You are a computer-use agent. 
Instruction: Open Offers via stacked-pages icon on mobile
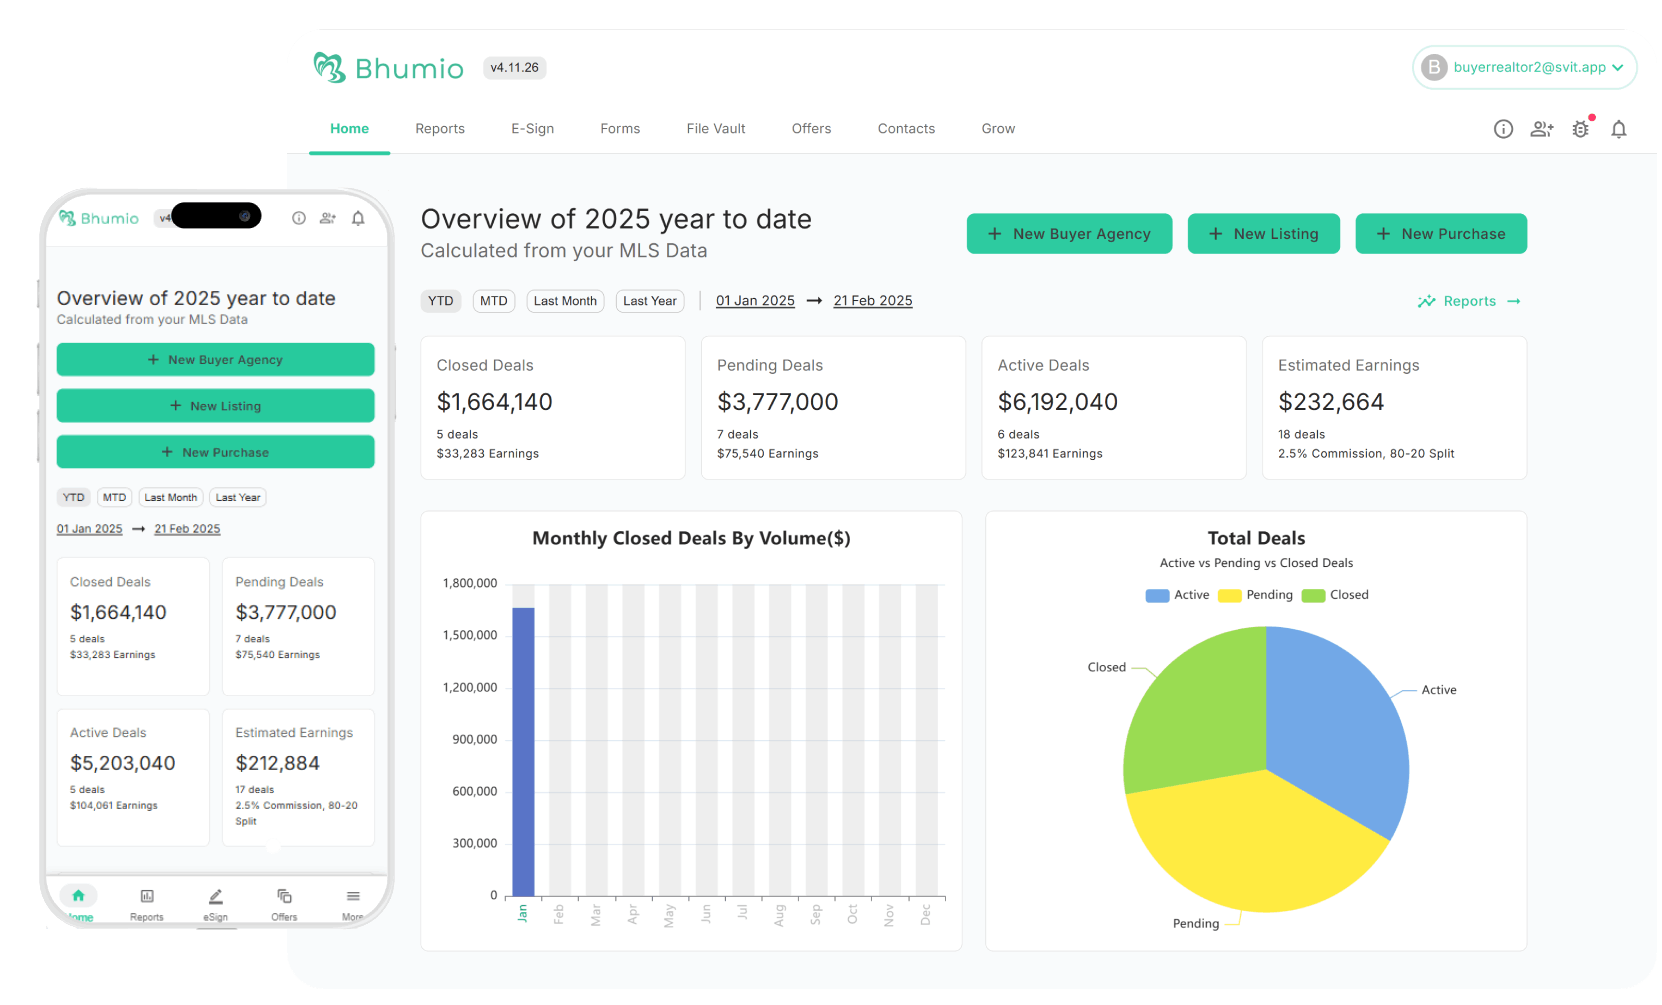click(x=285, y=897)
